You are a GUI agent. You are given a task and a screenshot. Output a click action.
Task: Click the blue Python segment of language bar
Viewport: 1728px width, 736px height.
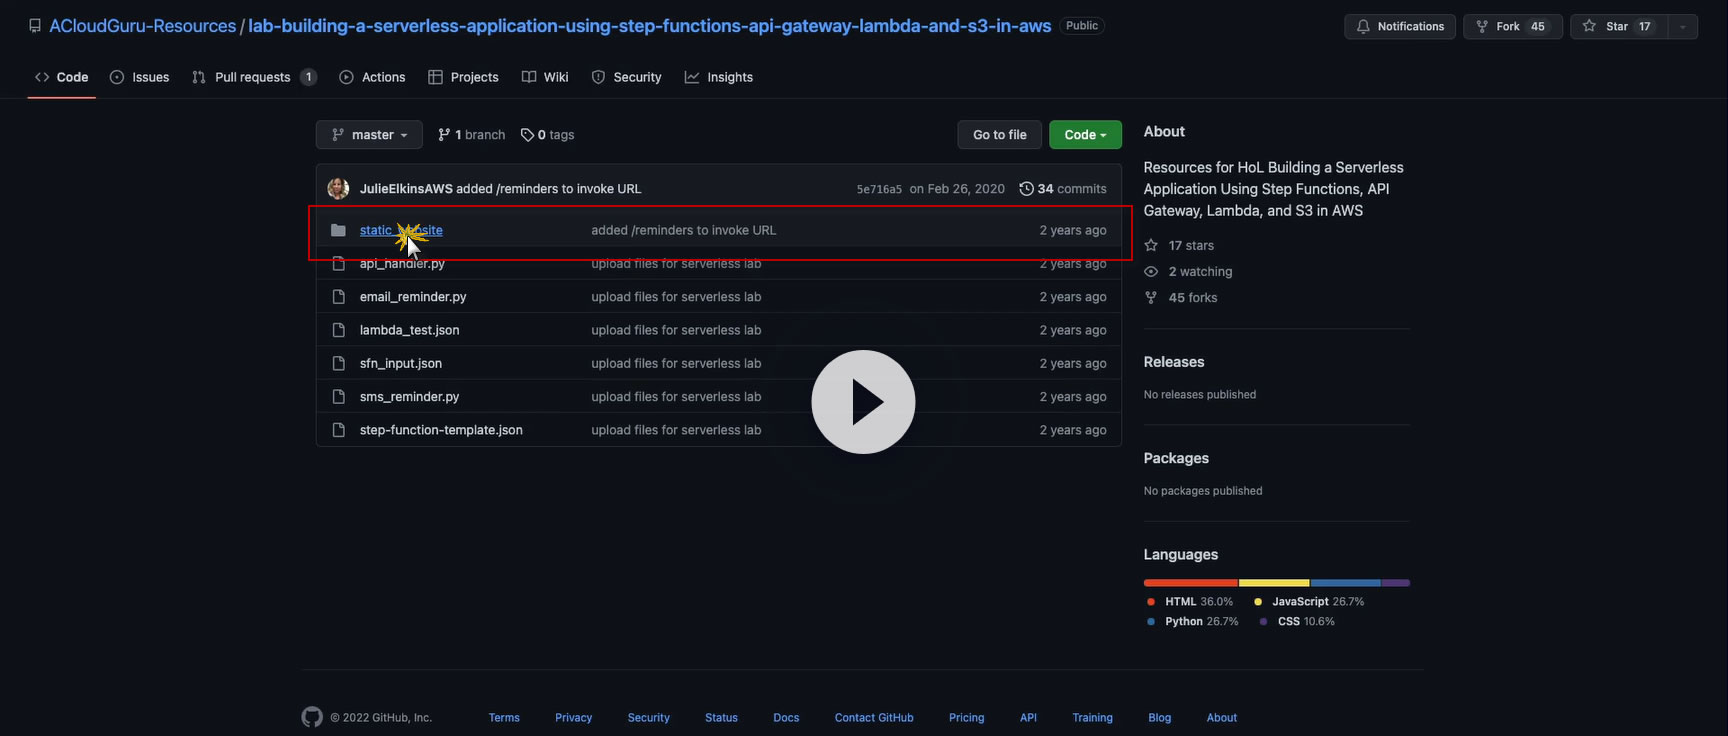click(1346, 583)
